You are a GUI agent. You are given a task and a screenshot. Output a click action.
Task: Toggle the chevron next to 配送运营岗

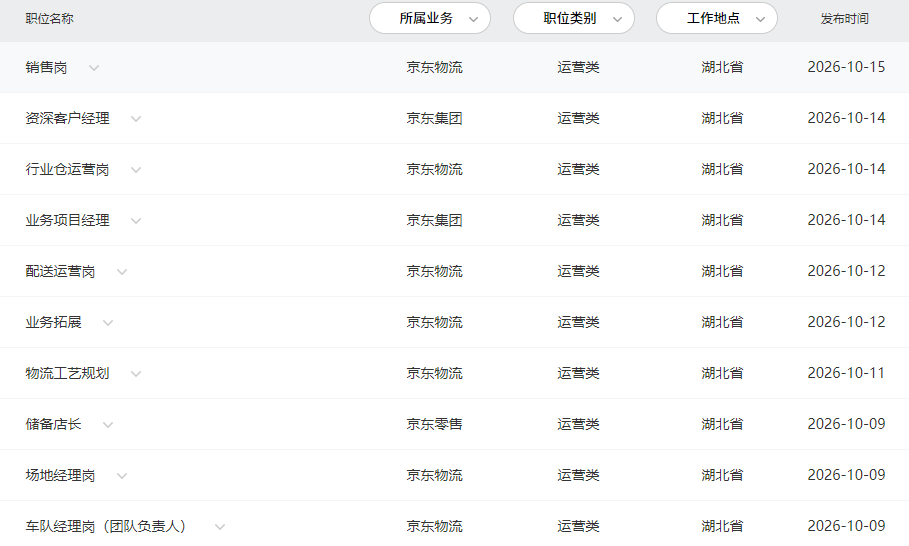[122, 272]
